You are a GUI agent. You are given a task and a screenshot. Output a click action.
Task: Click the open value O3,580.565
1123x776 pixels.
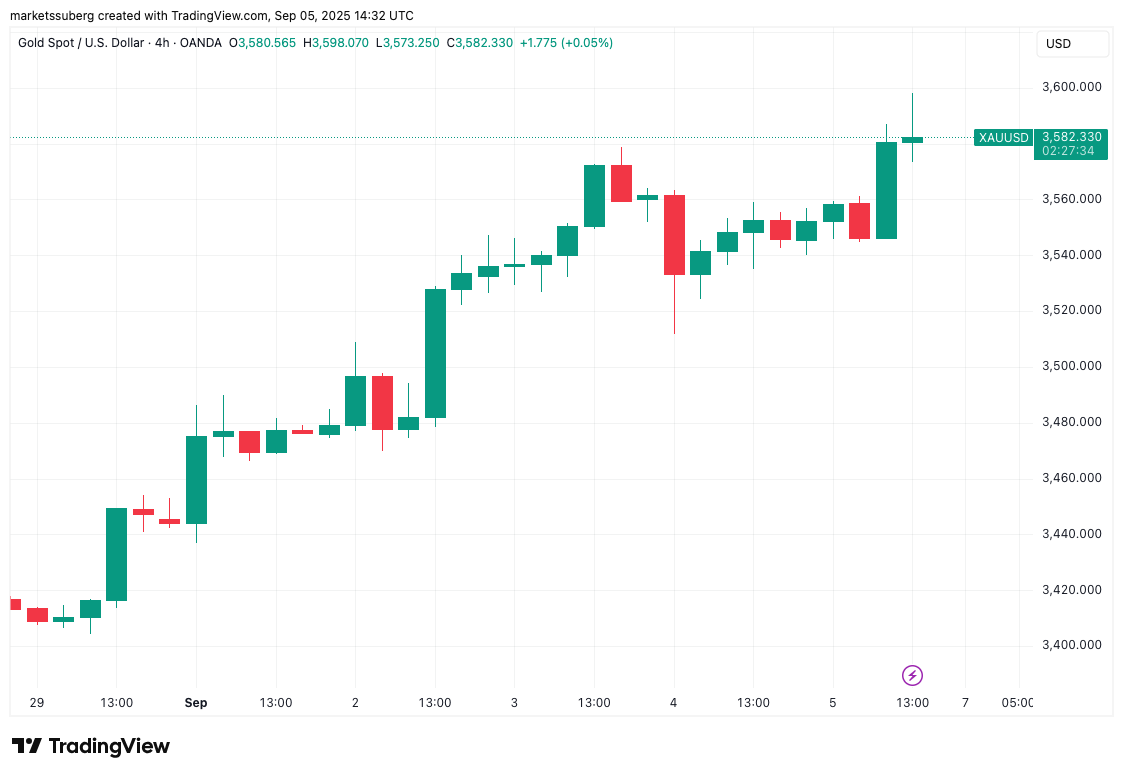(x=263, y=43)
